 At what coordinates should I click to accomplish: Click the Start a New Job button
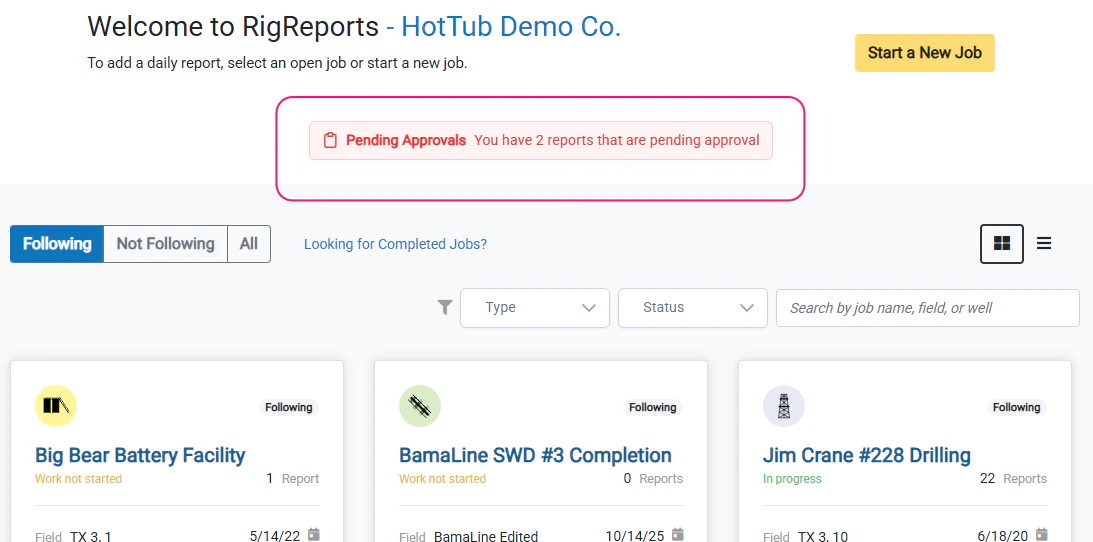click(924, 53)
